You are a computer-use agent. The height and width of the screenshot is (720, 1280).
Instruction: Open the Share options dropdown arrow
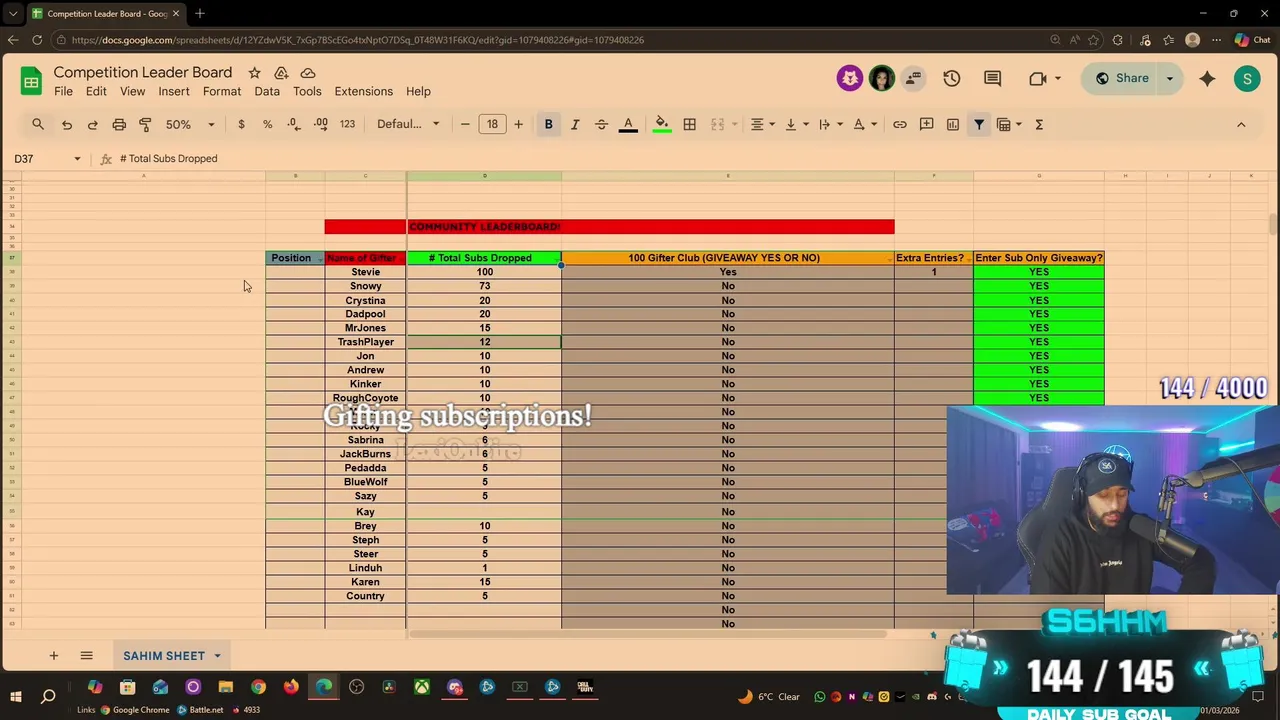1170,78
